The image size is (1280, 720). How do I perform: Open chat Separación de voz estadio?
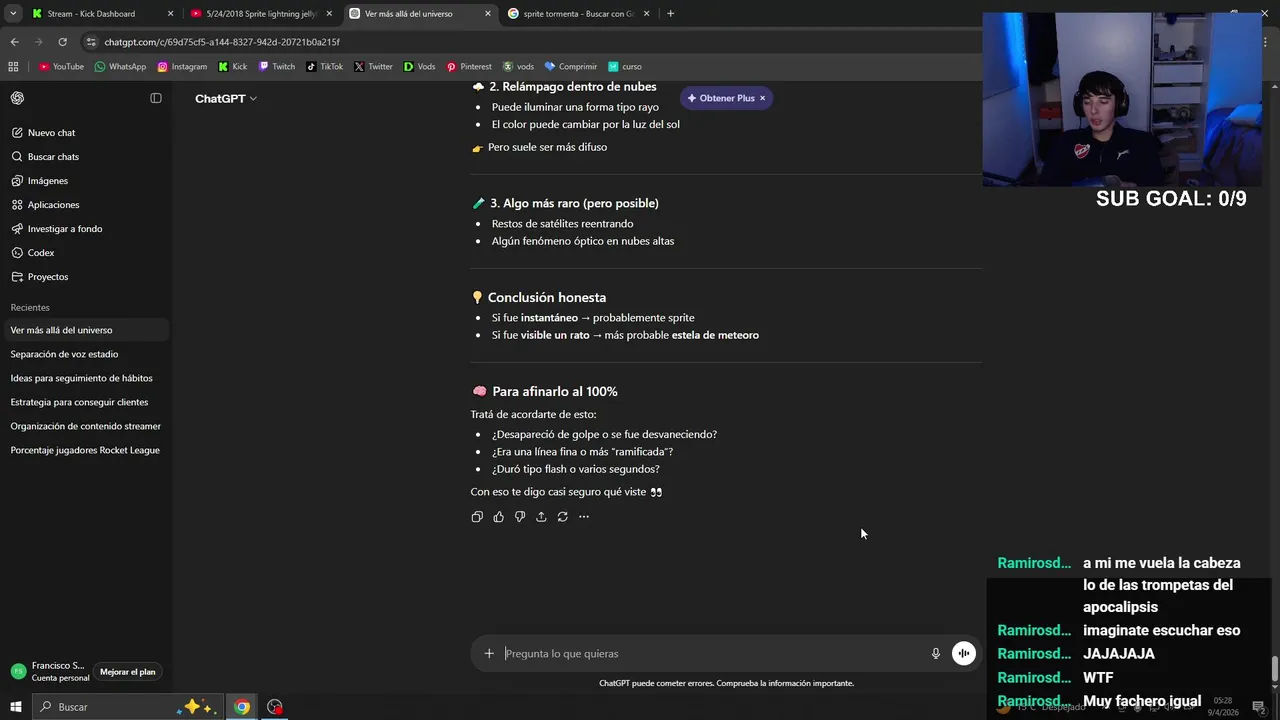point(85,354)
